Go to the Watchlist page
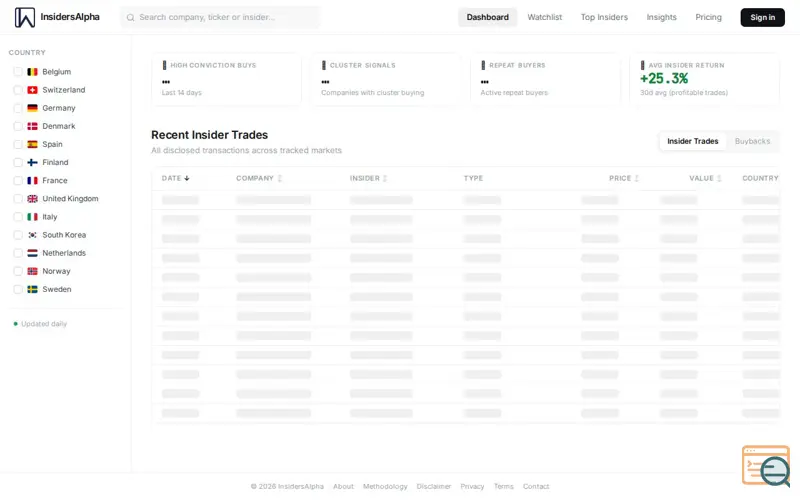The image size is (800, 500). pos(544,17)
